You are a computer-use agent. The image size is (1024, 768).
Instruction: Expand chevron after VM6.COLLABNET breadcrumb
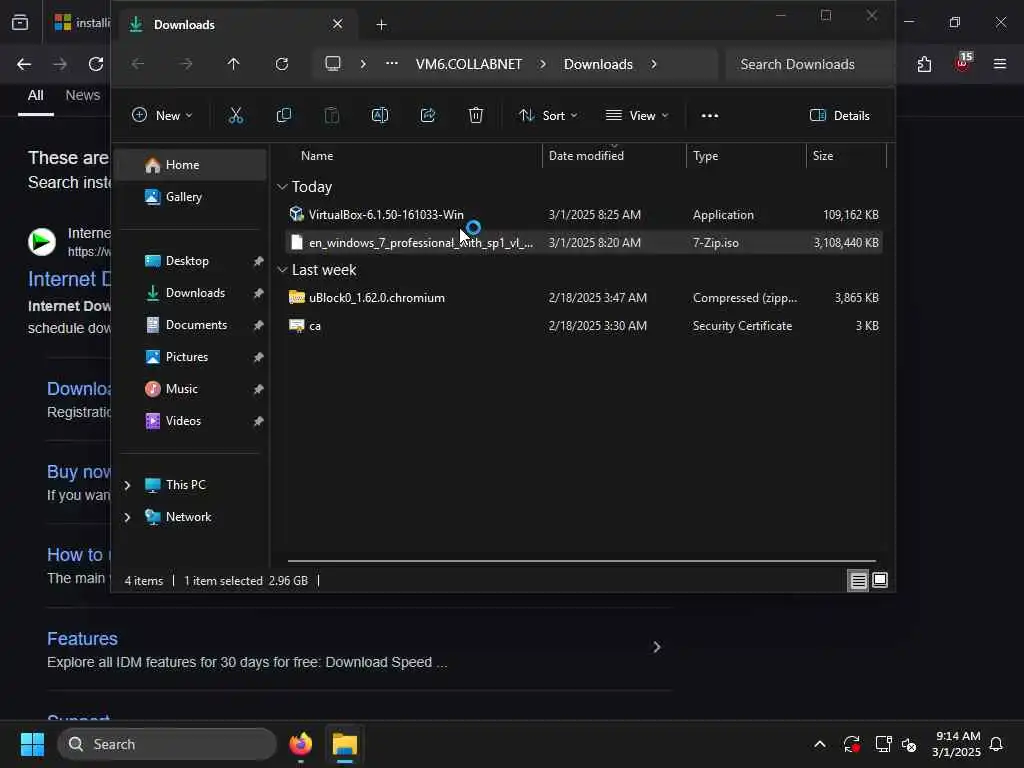(543, 64)
